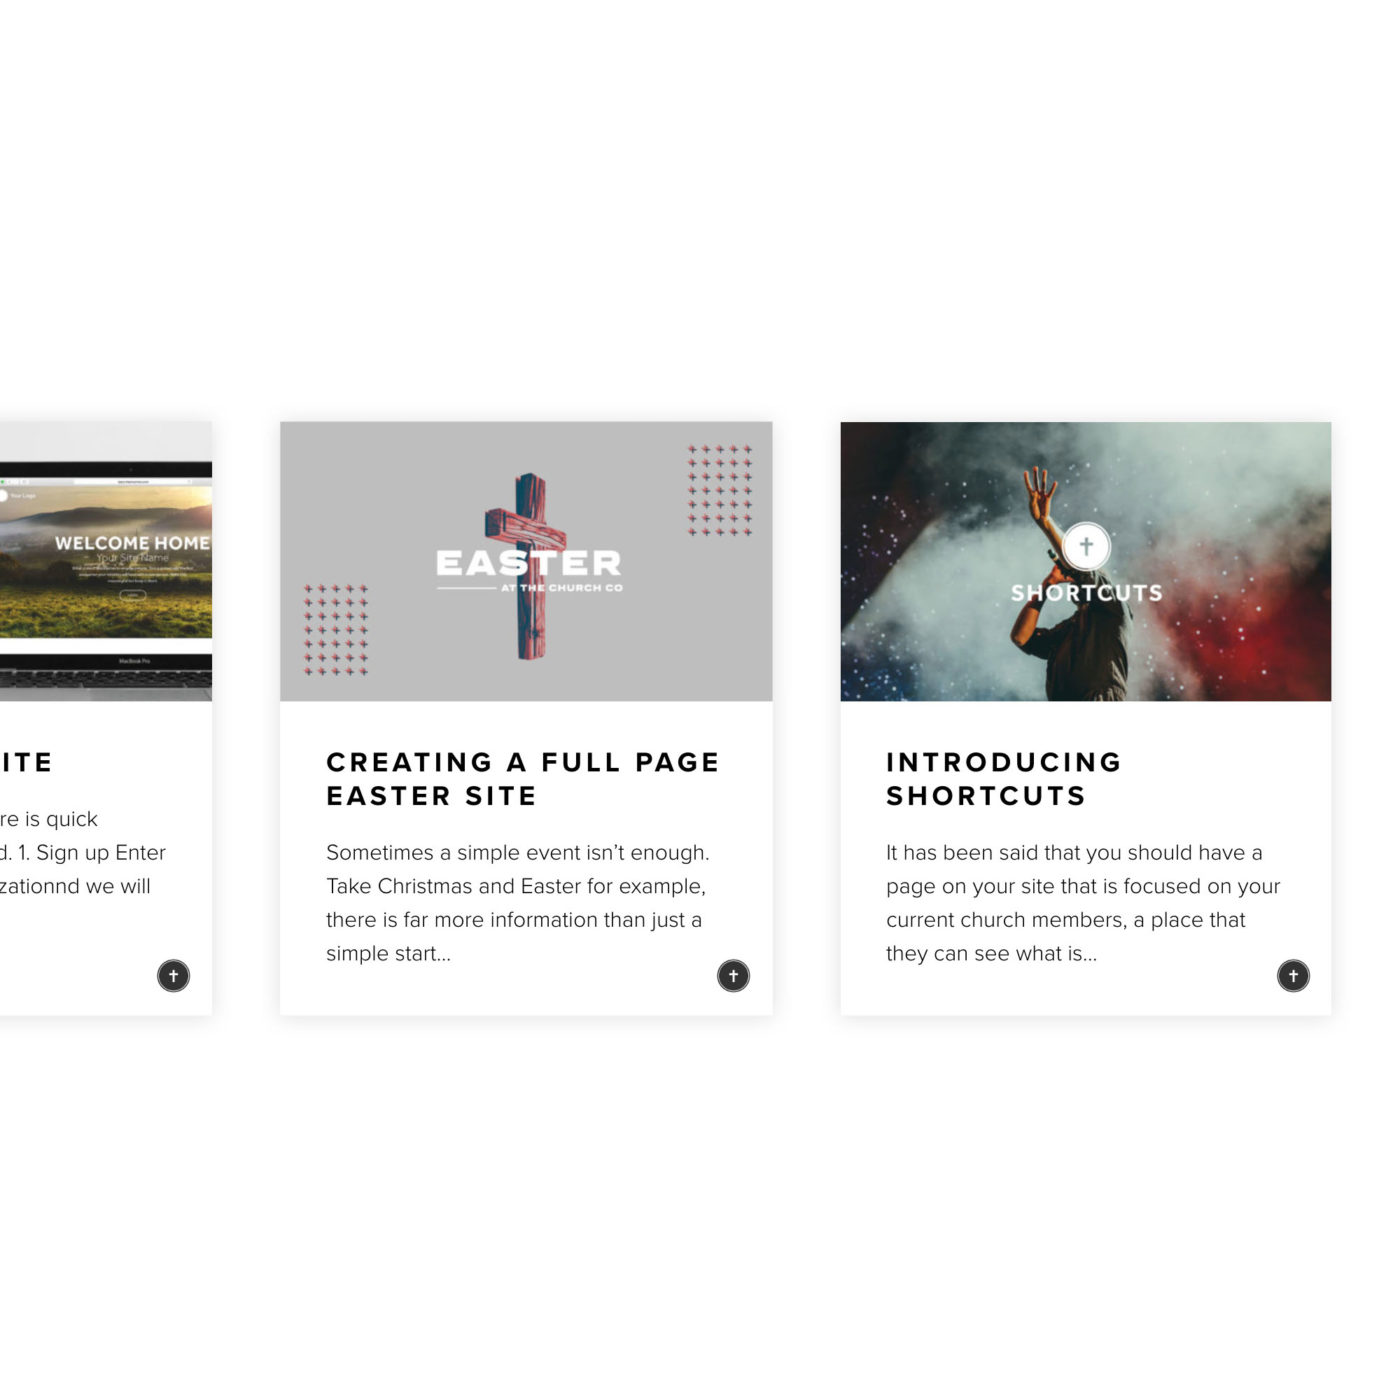This screenshot has width=1400, height=1400.
Task: Click the 'It has been said' excerpt text
Action: [1083, 903]
